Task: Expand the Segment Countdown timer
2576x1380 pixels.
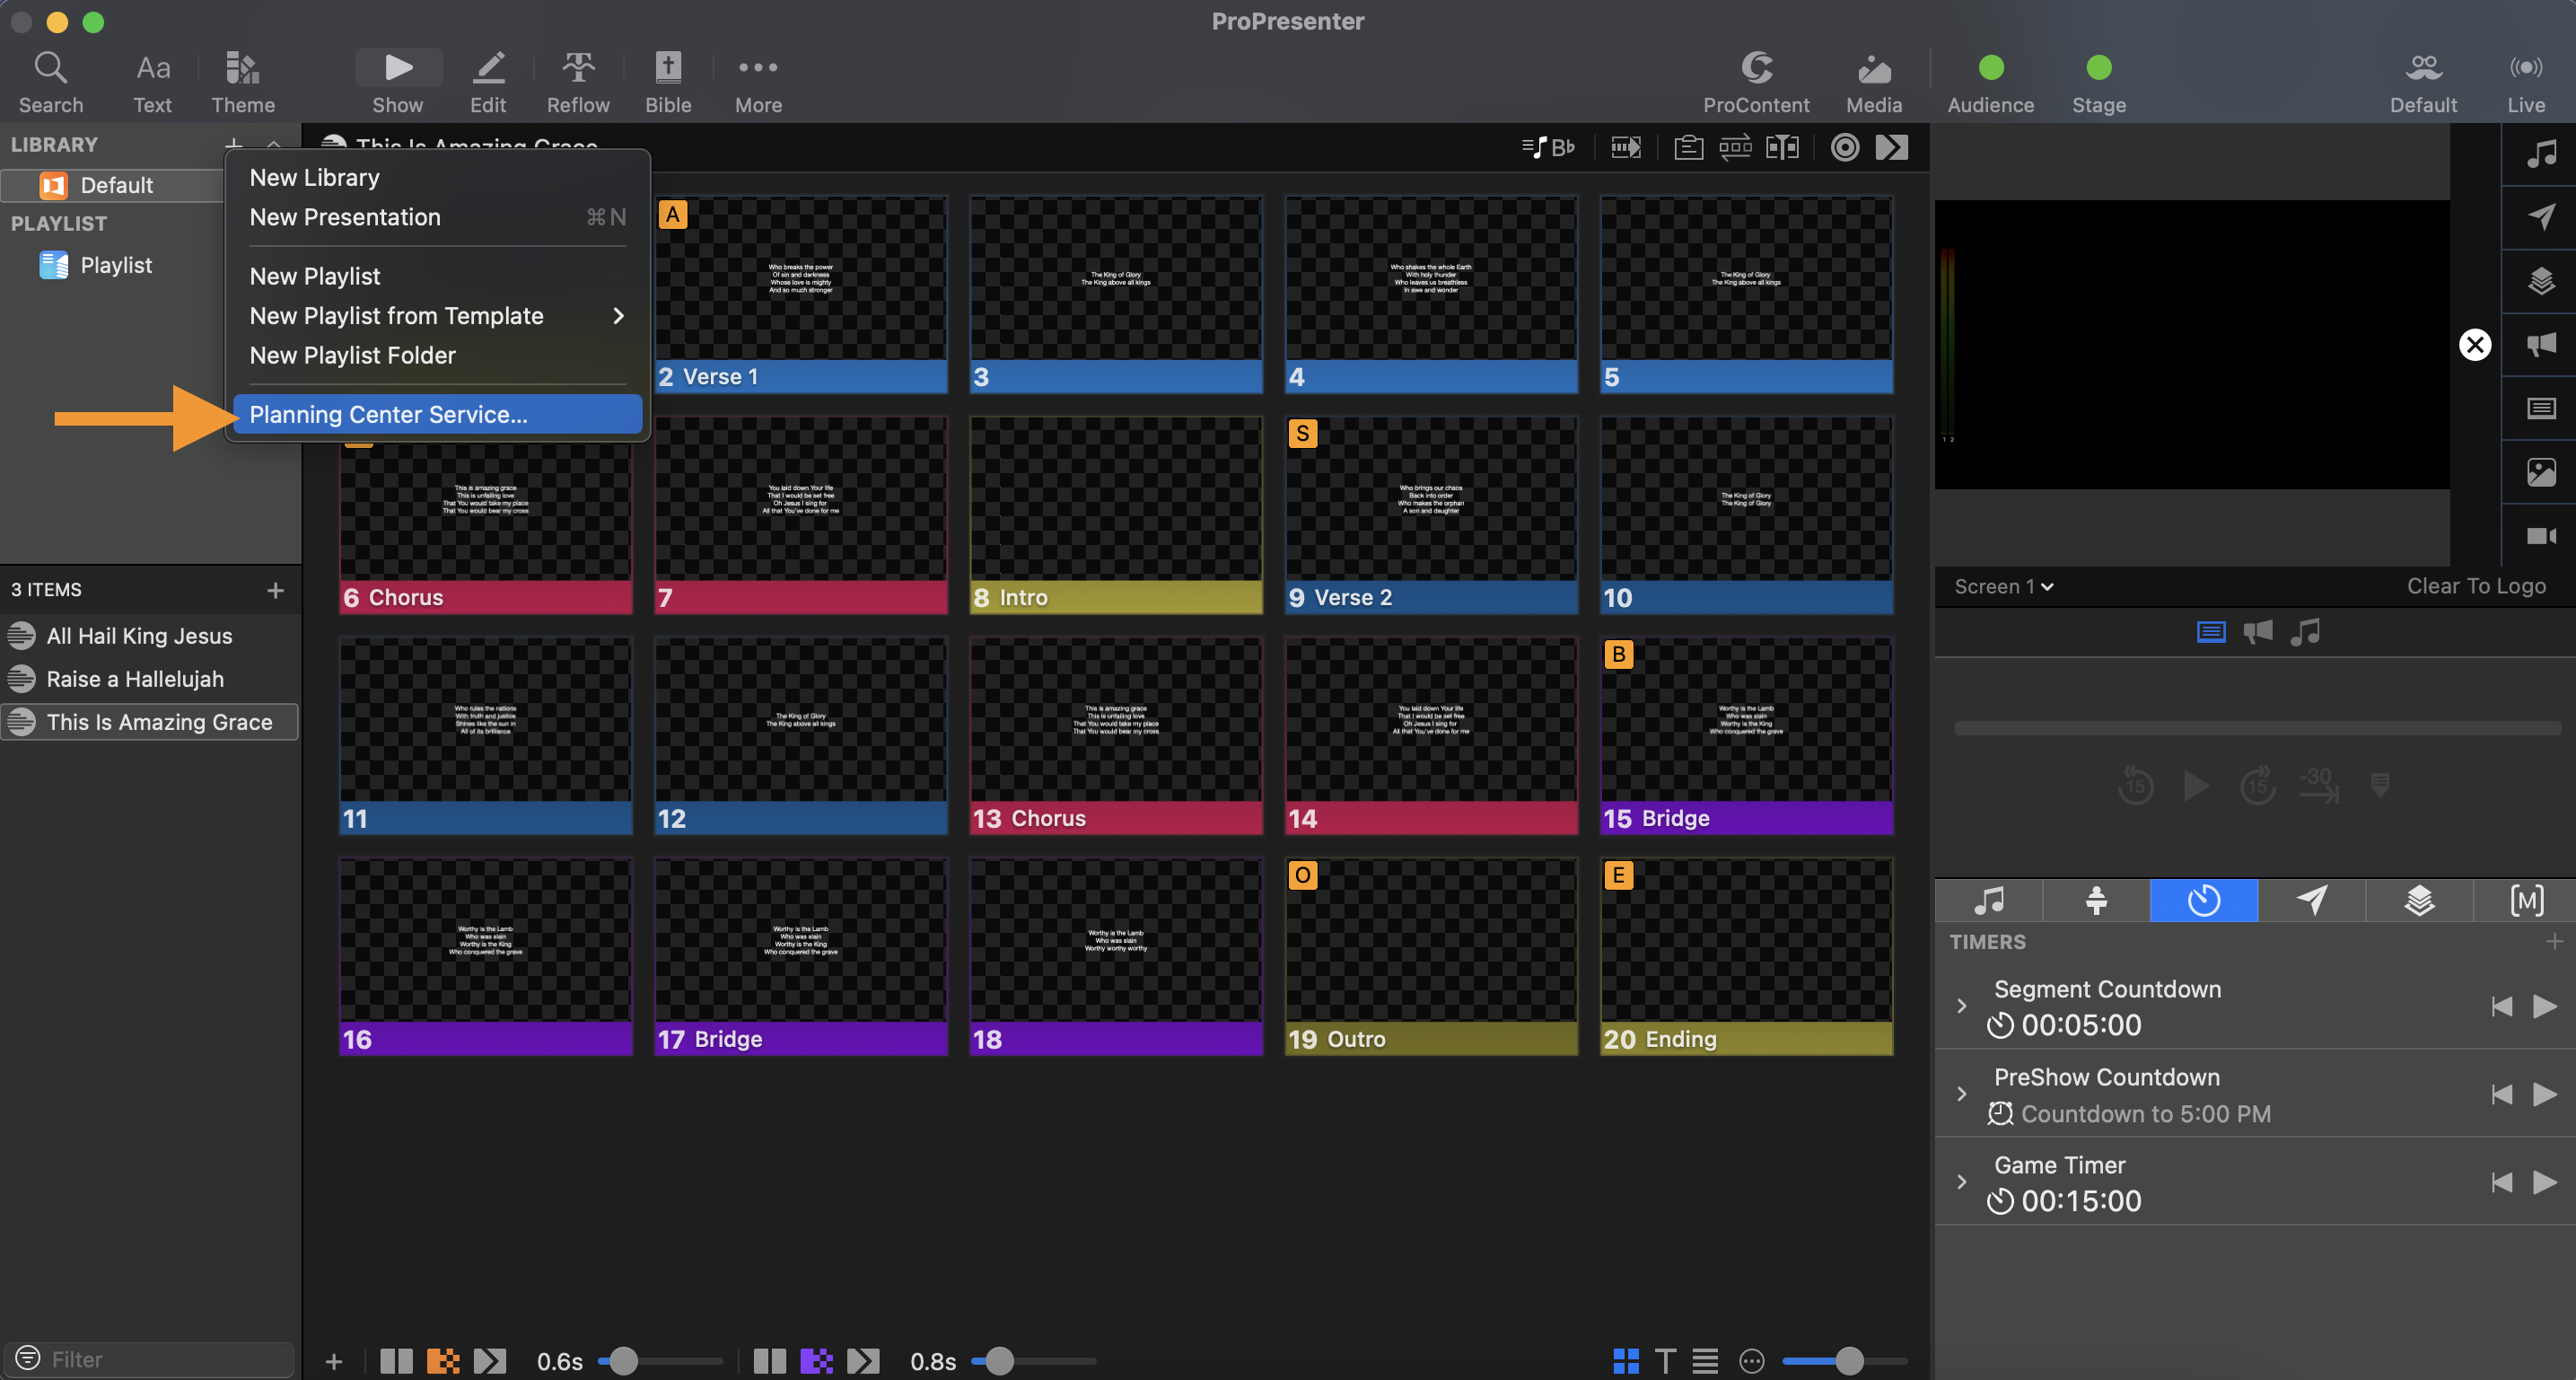Action: 1961,1006
